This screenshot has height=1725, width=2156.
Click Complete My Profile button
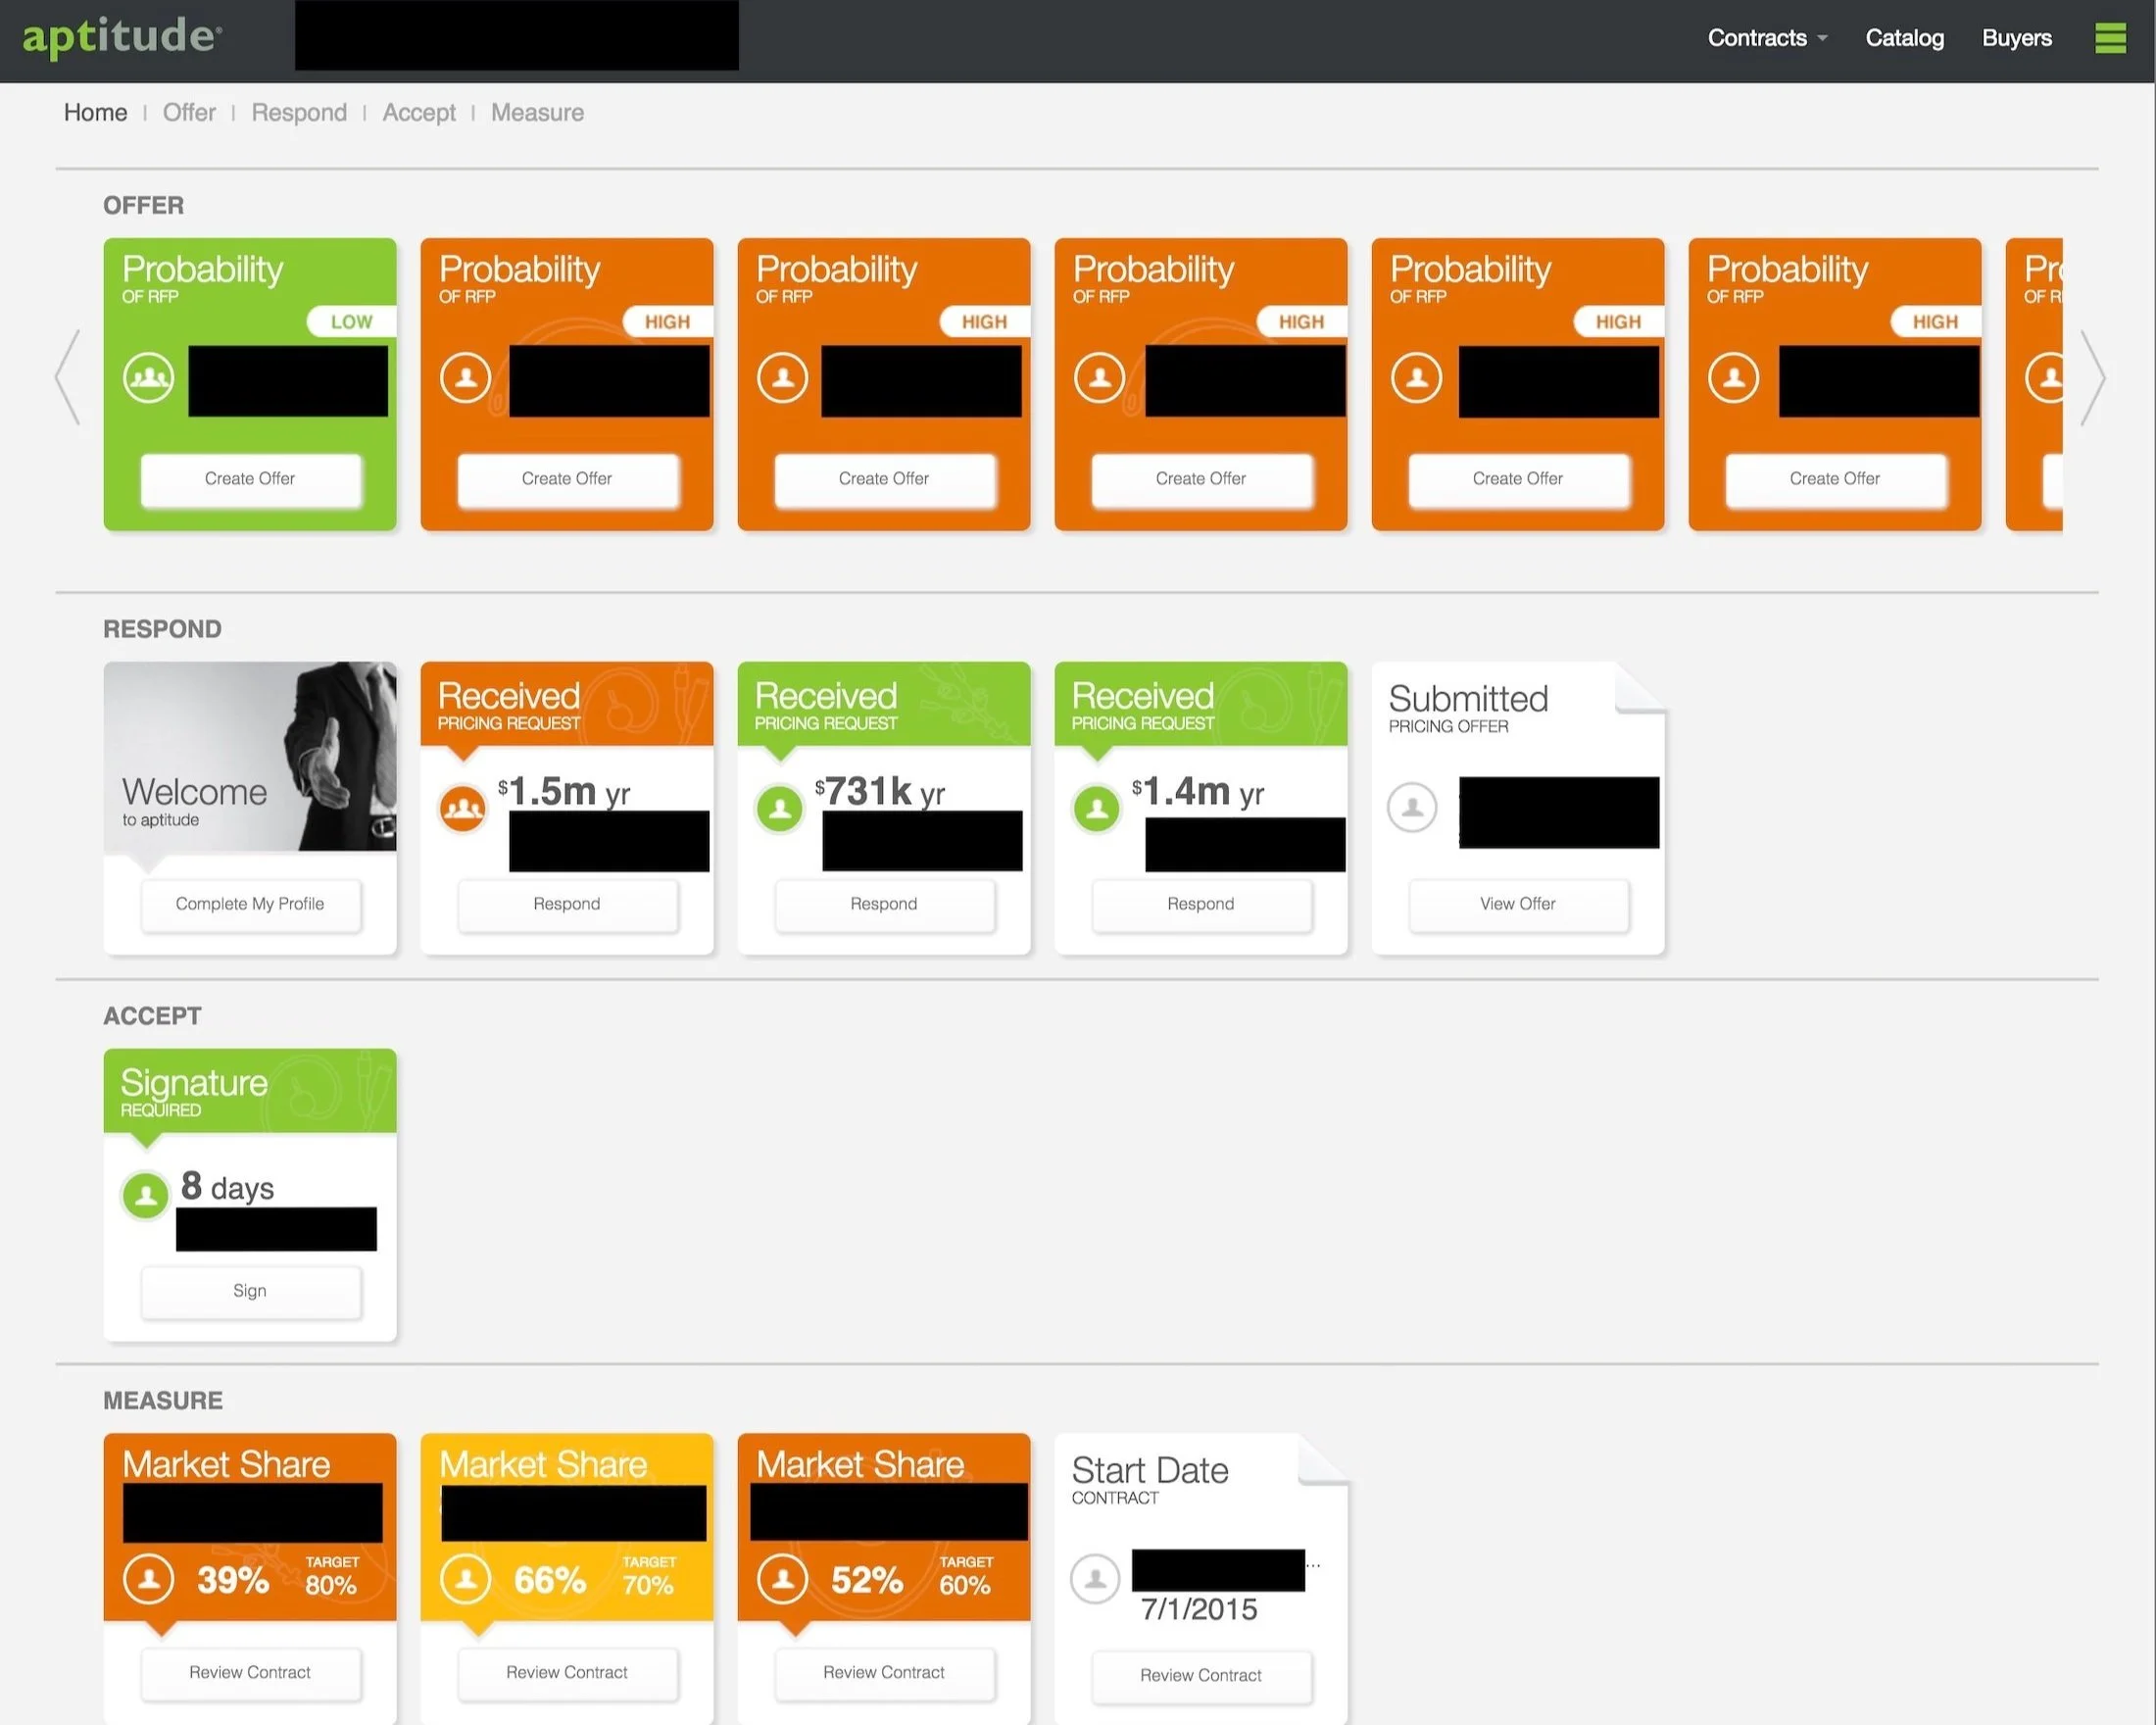tap(250, 904)
